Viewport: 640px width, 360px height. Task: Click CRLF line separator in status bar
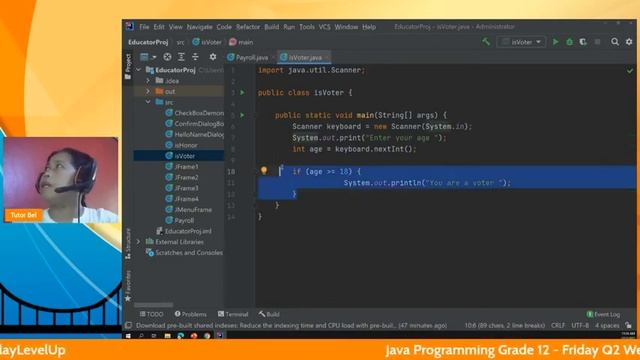558,326
